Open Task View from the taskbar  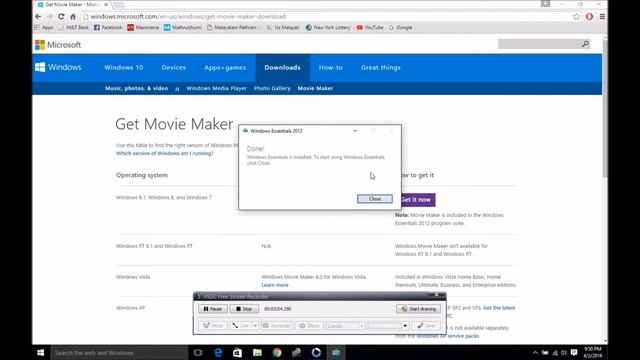[198, 353]
